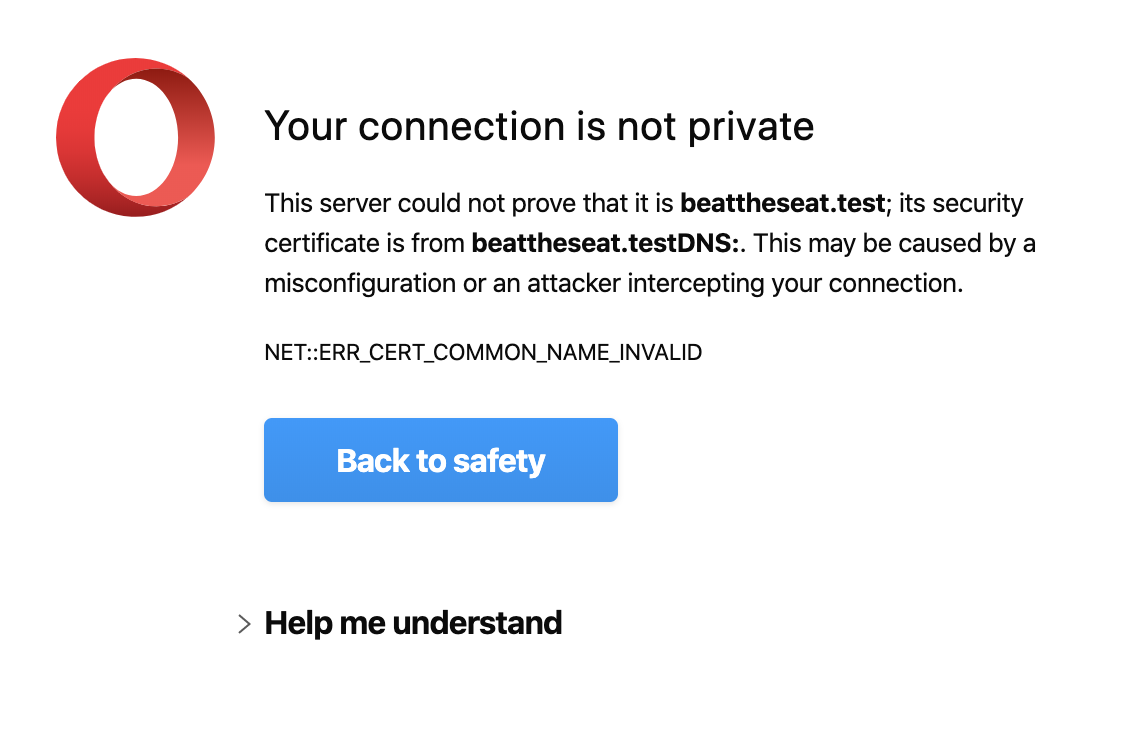Open the Help me understand section label
Viewport: 1136px width, 738px height.
pyautogui.click(x=413, y=623)
